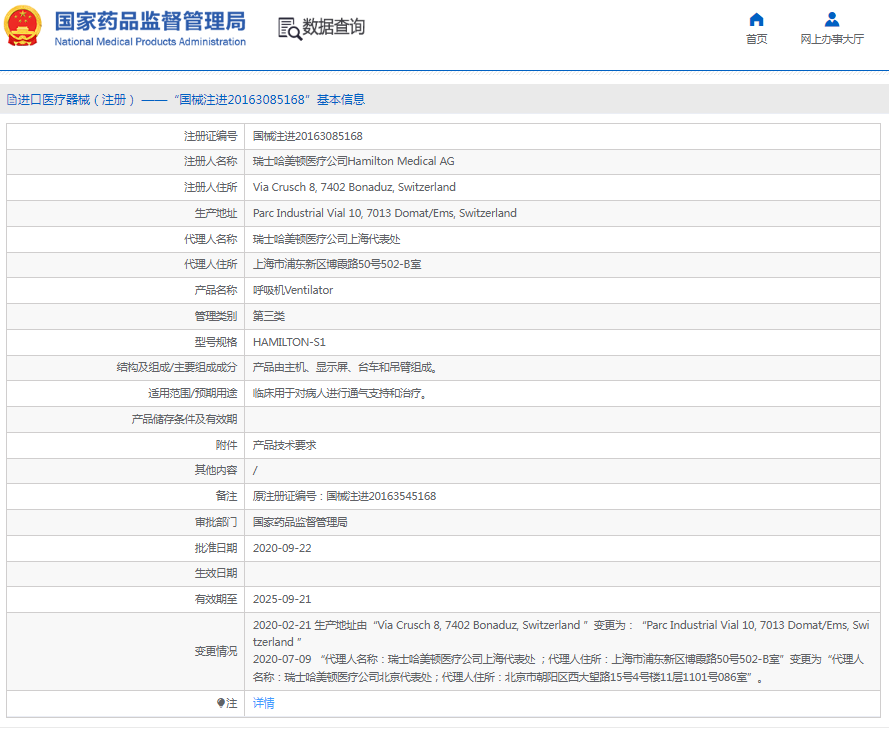Select address Via Crusch 8, 7402 Bonaduz in 注册人住所 row
Image resolution: width=889 pixels, height=729 pixels.
(x=354, y=187)
